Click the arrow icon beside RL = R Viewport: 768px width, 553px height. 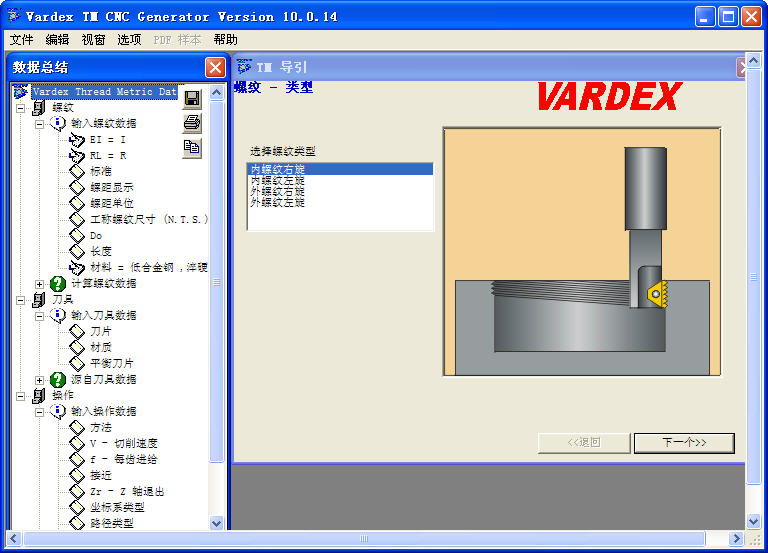pos(77,156)
